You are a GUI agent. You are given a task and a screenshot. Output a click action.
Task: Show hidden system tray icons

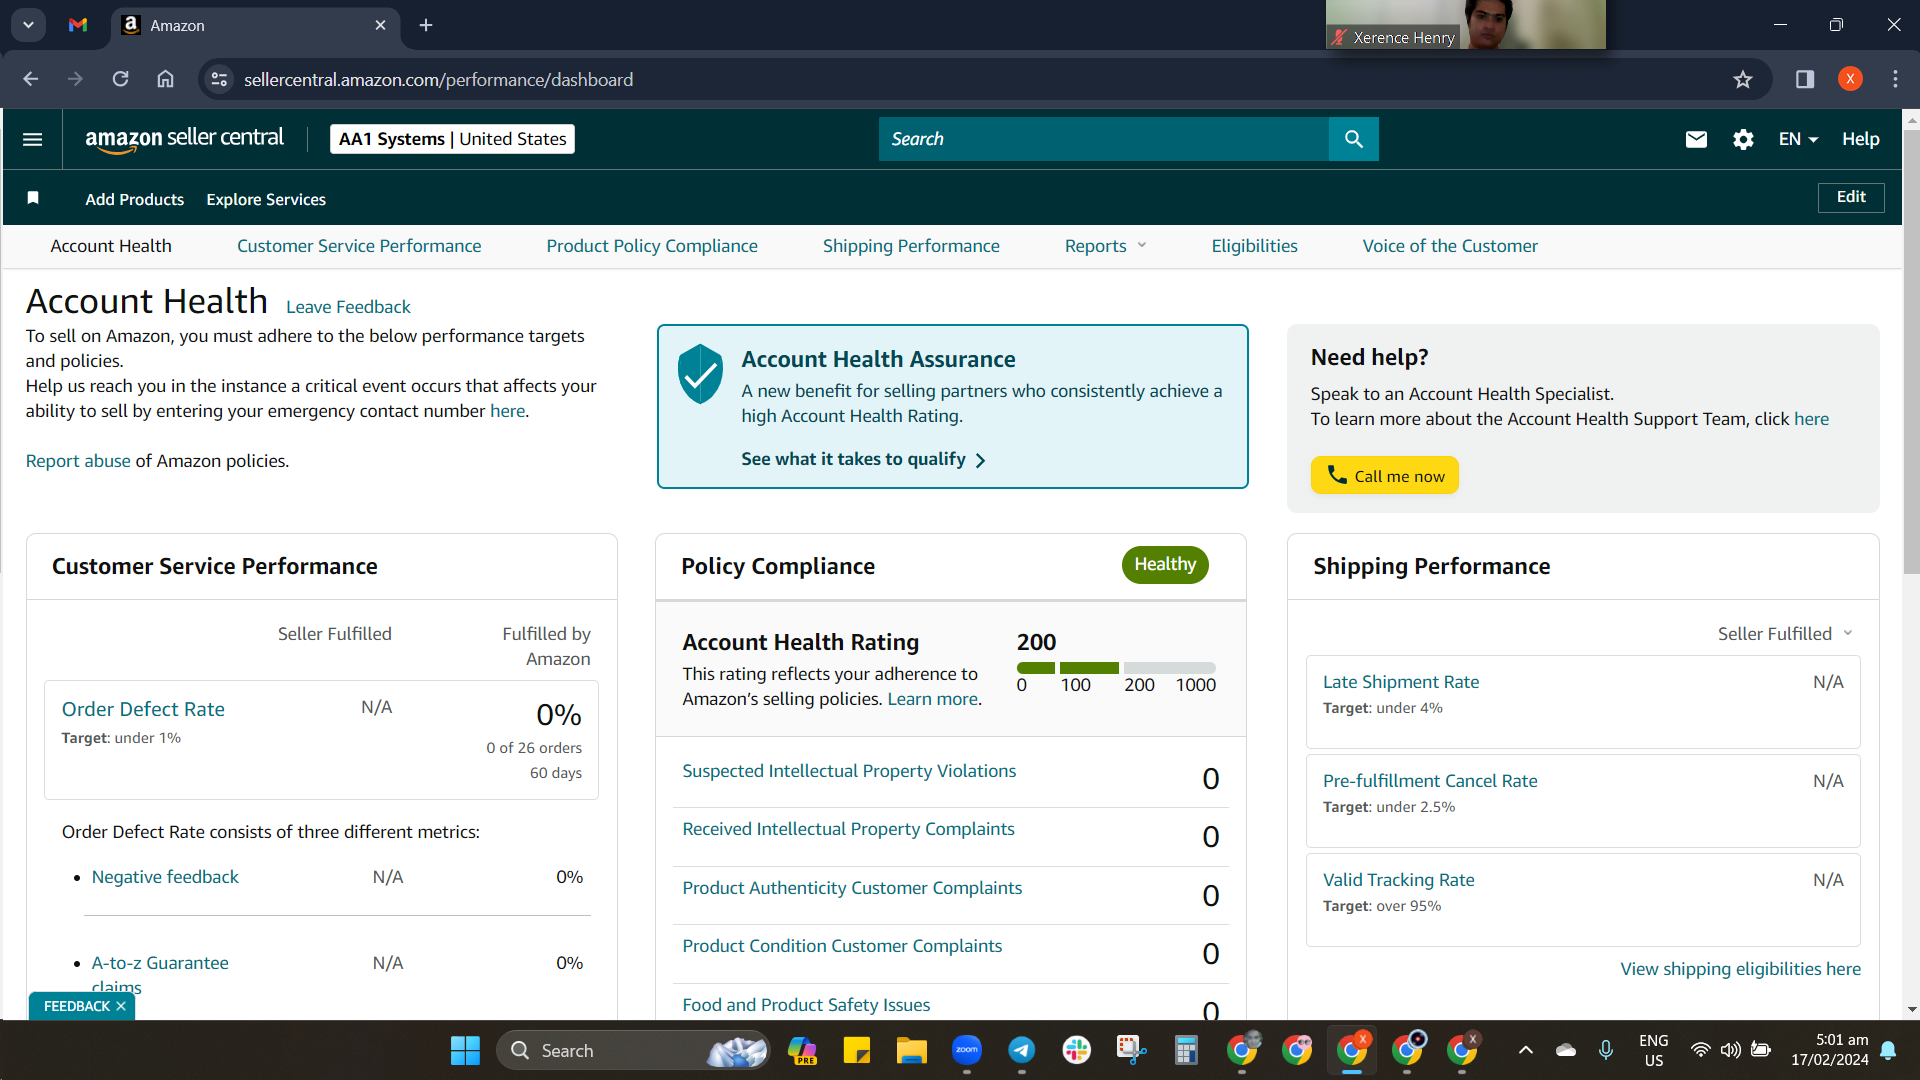click(x=1525, y=1050)
